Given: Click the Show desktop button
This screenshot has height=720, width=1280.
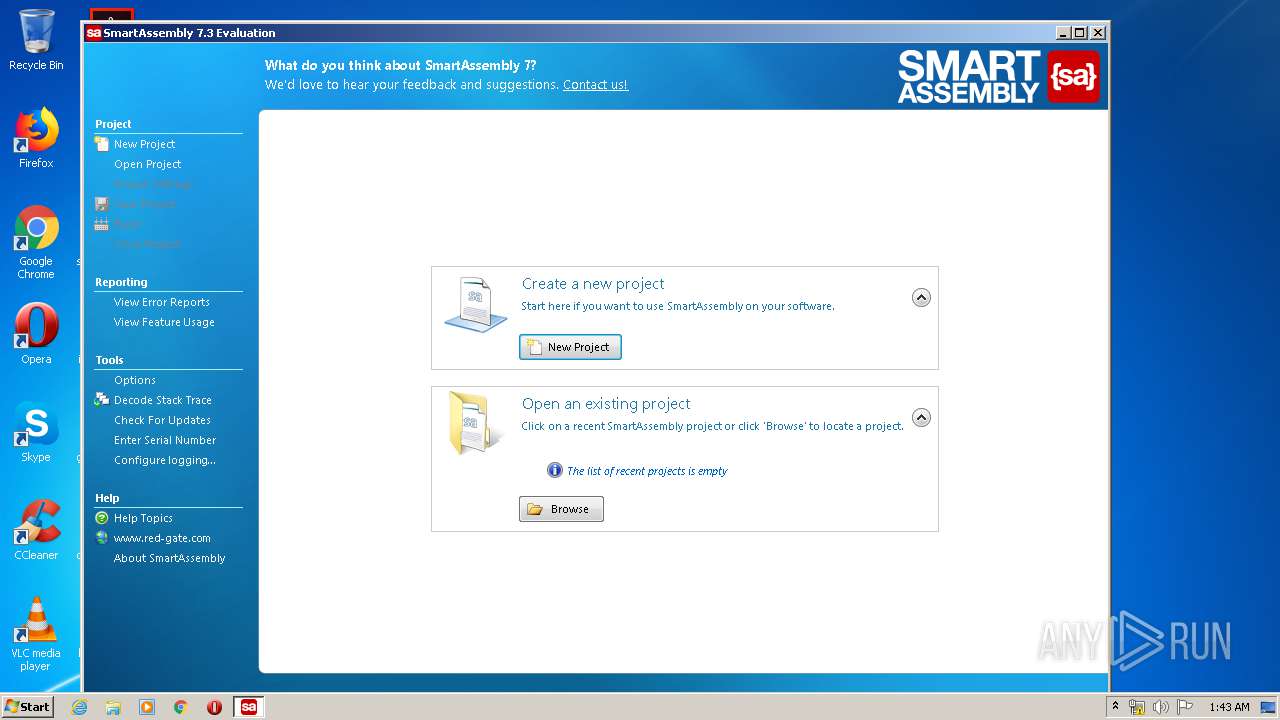Looking at the screenshot, I should pos(1269,707).
